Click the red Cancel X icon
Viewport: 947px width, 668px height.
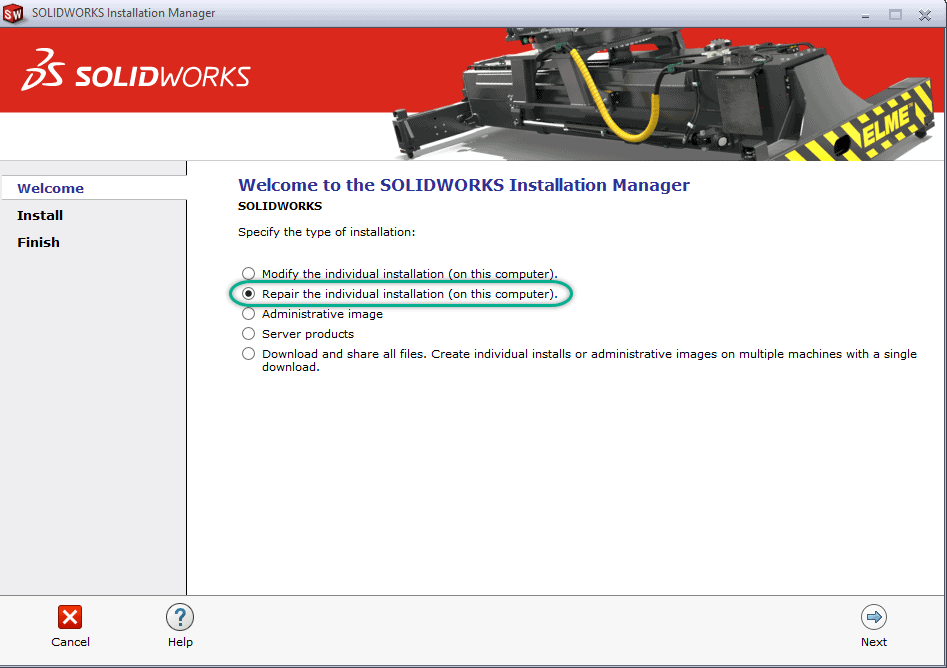click(70, 617)
